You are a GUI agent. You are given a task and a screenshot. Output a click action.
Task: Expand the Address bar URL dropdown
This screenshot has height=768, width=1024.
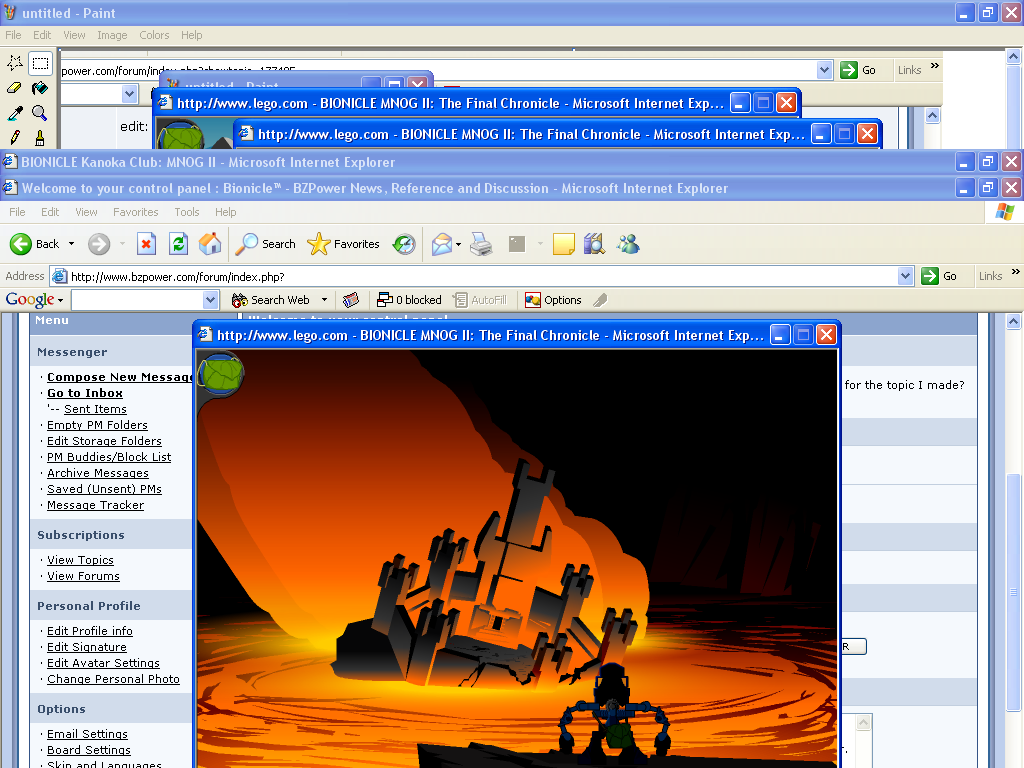click(x=905, y=276)
